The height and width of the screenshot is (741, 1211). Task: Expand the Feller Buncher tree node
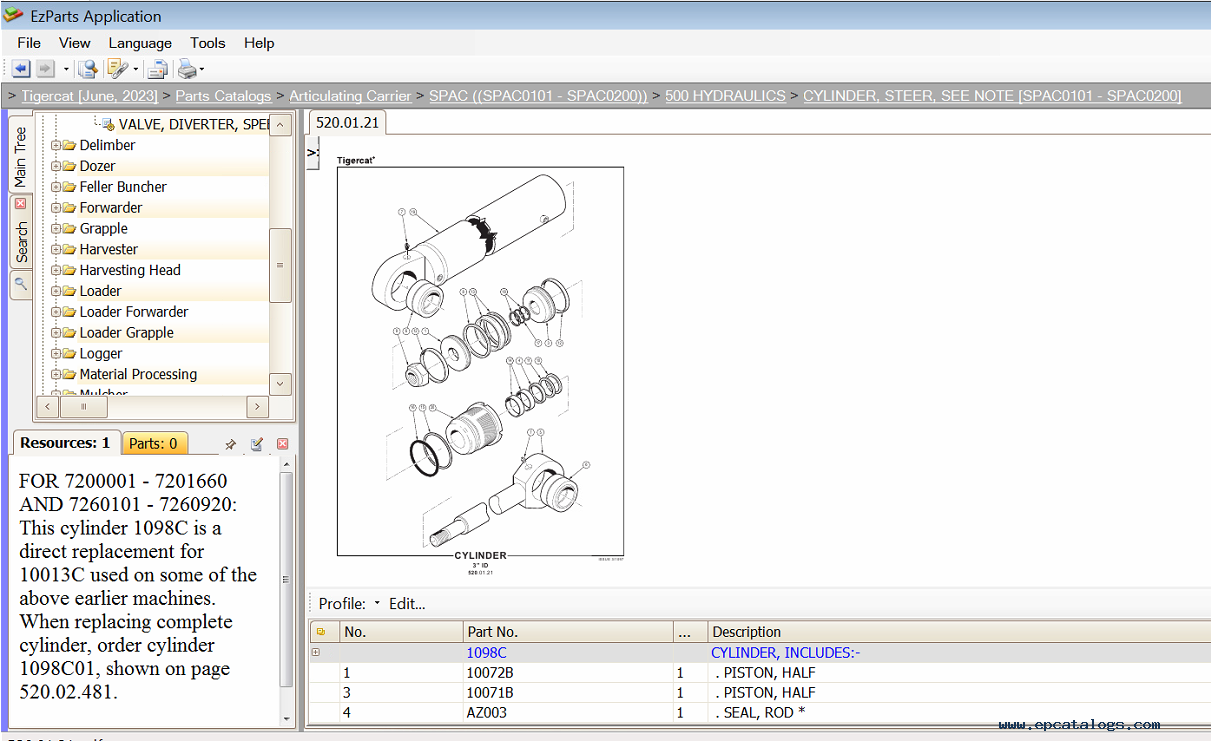point(56,187)
